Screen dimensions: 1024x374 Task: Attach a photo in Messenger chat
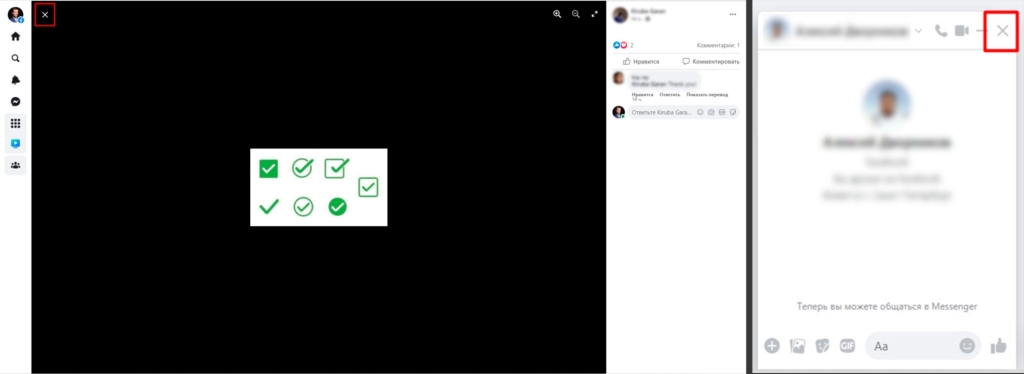pos(797,346)
